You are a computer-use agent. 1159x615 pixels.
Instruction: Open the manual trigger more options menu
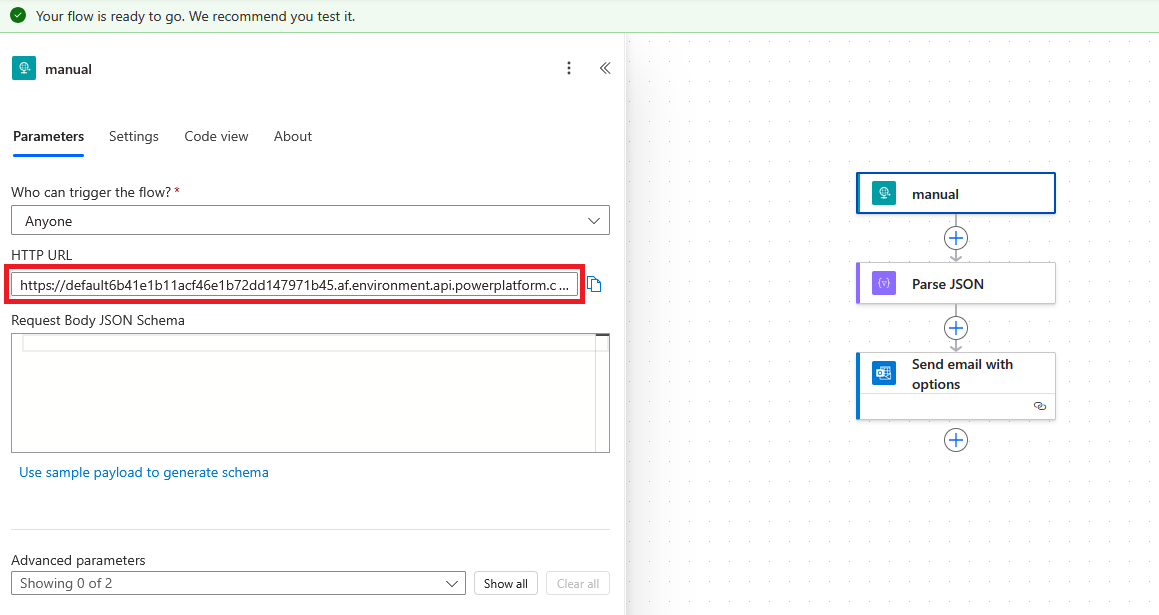point(568,68)
